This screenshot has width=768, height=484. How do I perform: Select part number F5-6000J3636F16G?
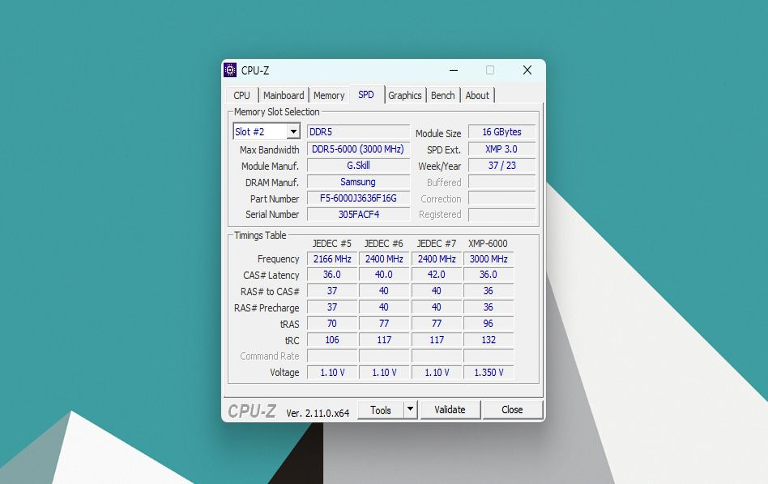coord(358,198)
